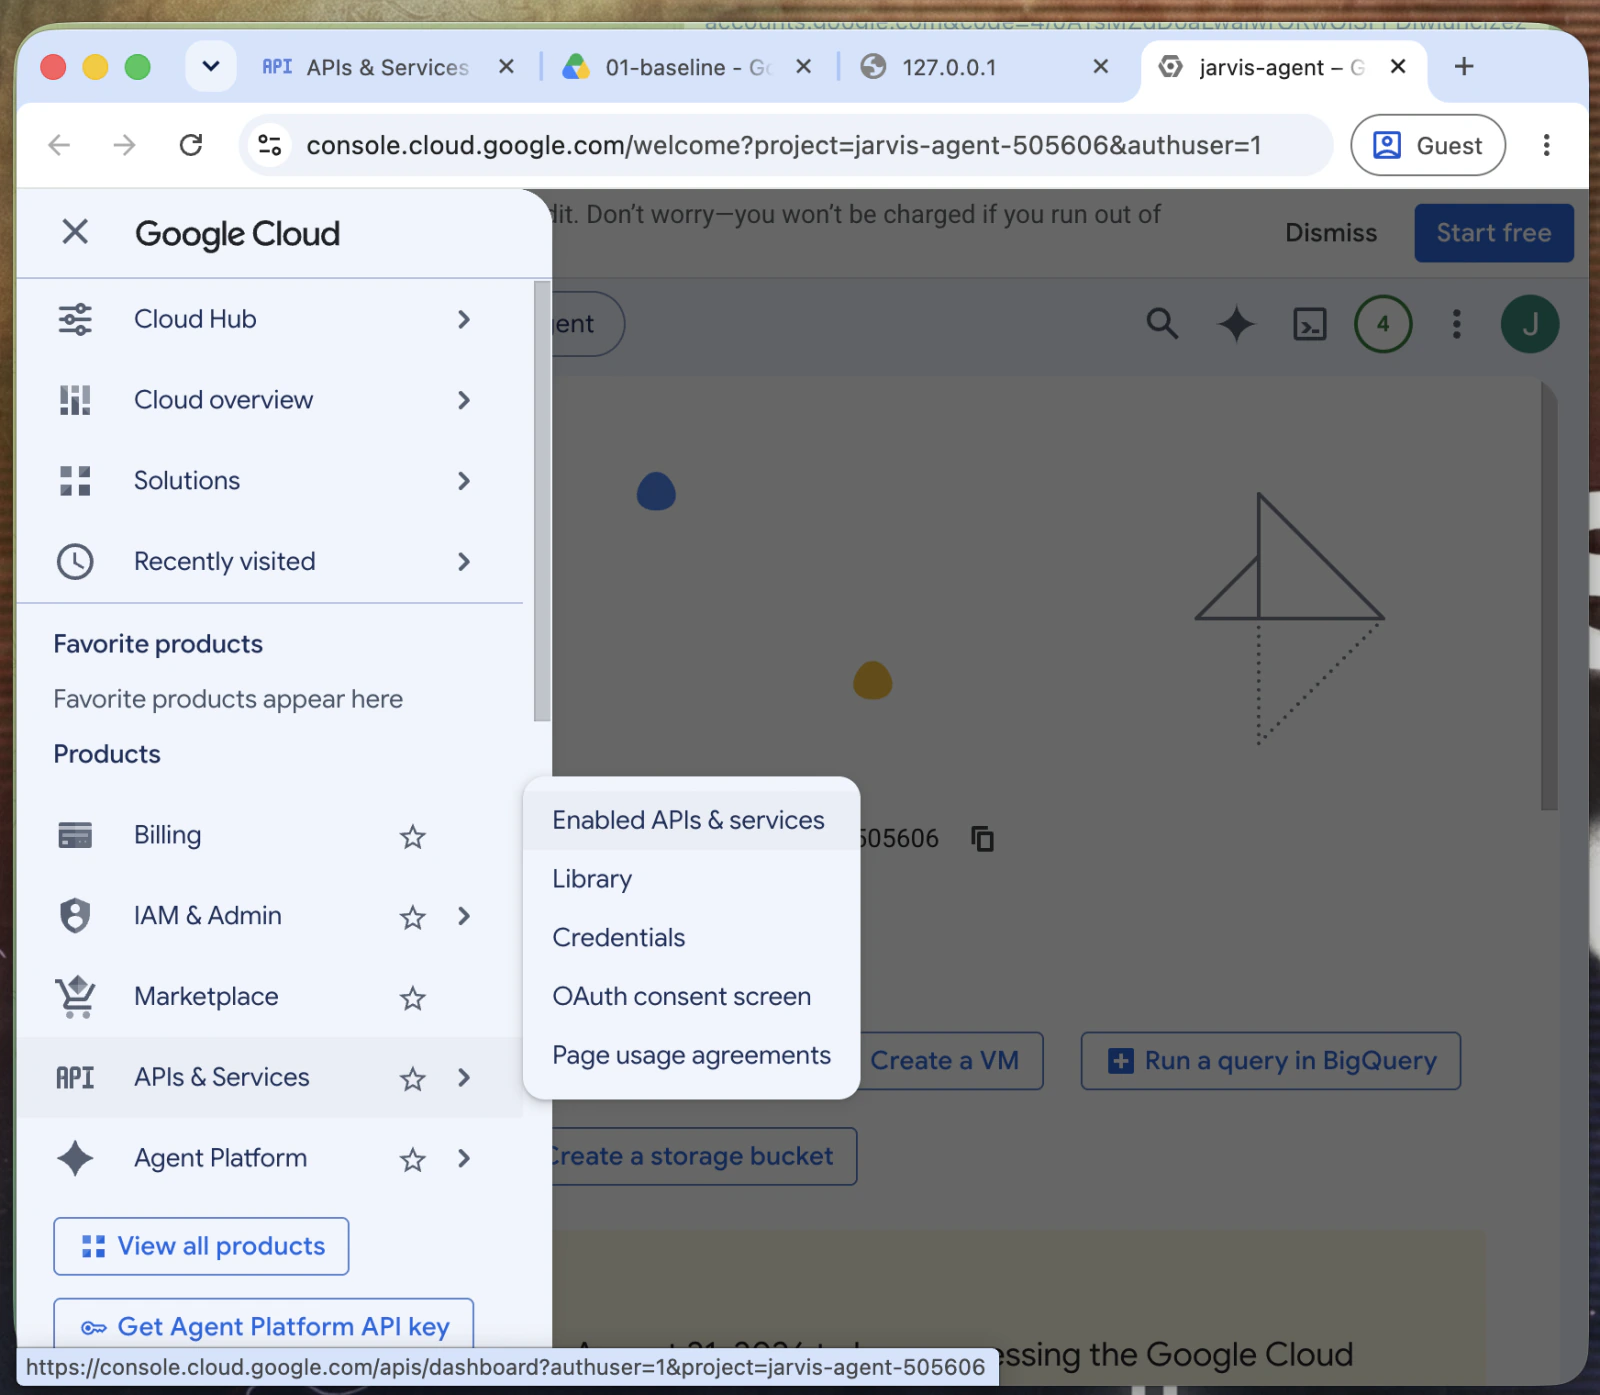Open a new browser tab
1600x1395 pixels.
[1464, 66]
